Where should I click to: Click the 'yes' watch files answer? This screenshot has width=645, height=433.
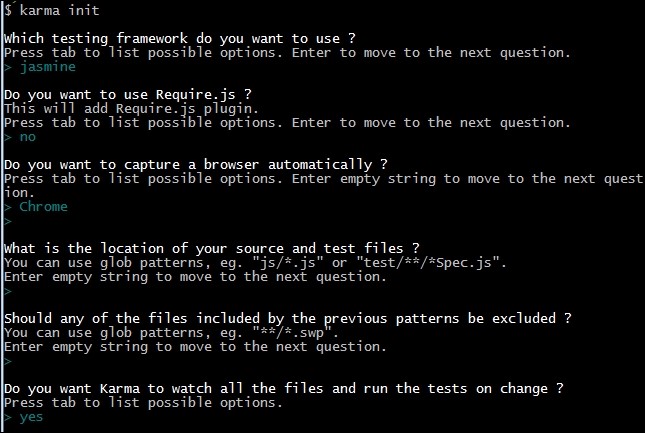click(x=31, y=417)
